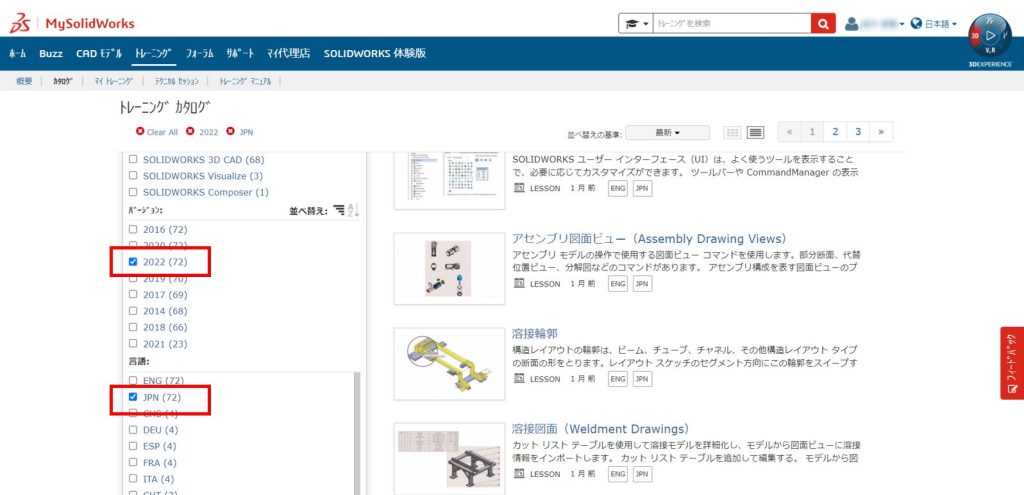This screenshot has height=495, width=1024.
Task: Check the 2021 (23) version checkbox
Action: click(133, 343)
